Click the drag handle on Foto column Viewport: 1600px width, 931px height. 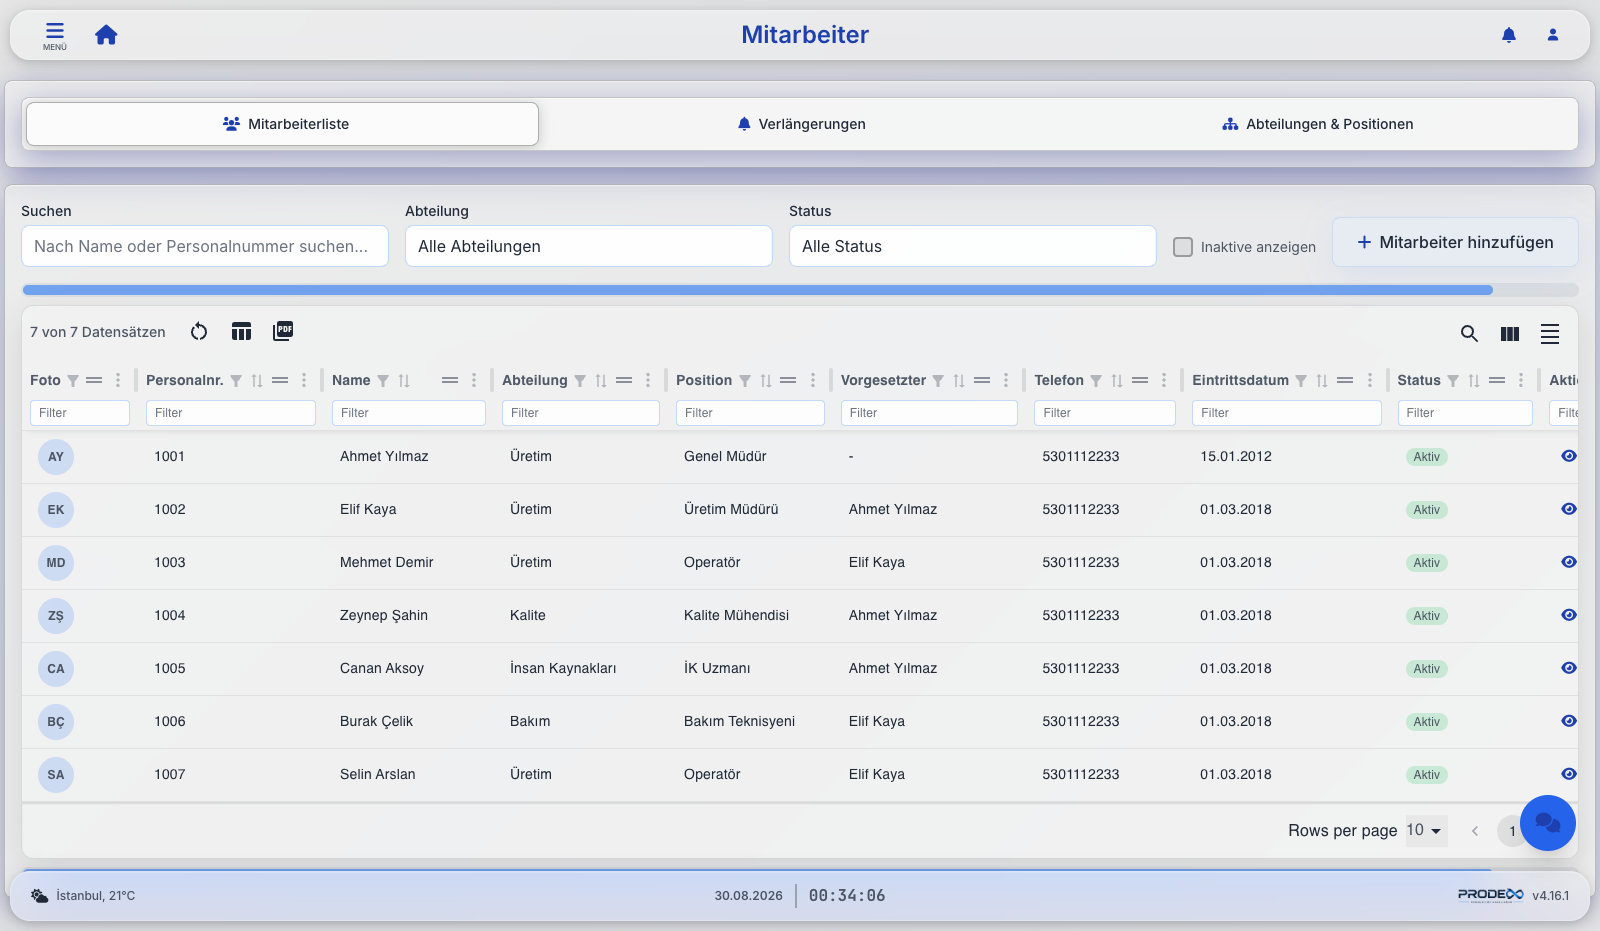coord(94,380)
